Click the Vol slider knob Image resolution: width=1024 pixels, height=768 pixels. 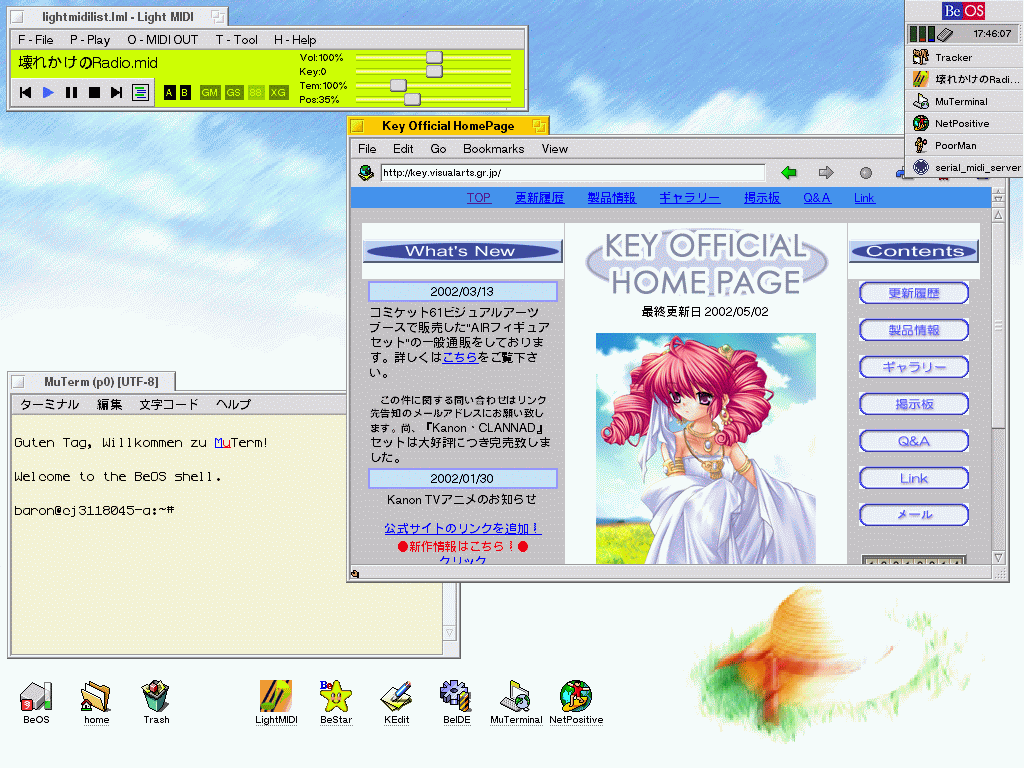(434, 57)
